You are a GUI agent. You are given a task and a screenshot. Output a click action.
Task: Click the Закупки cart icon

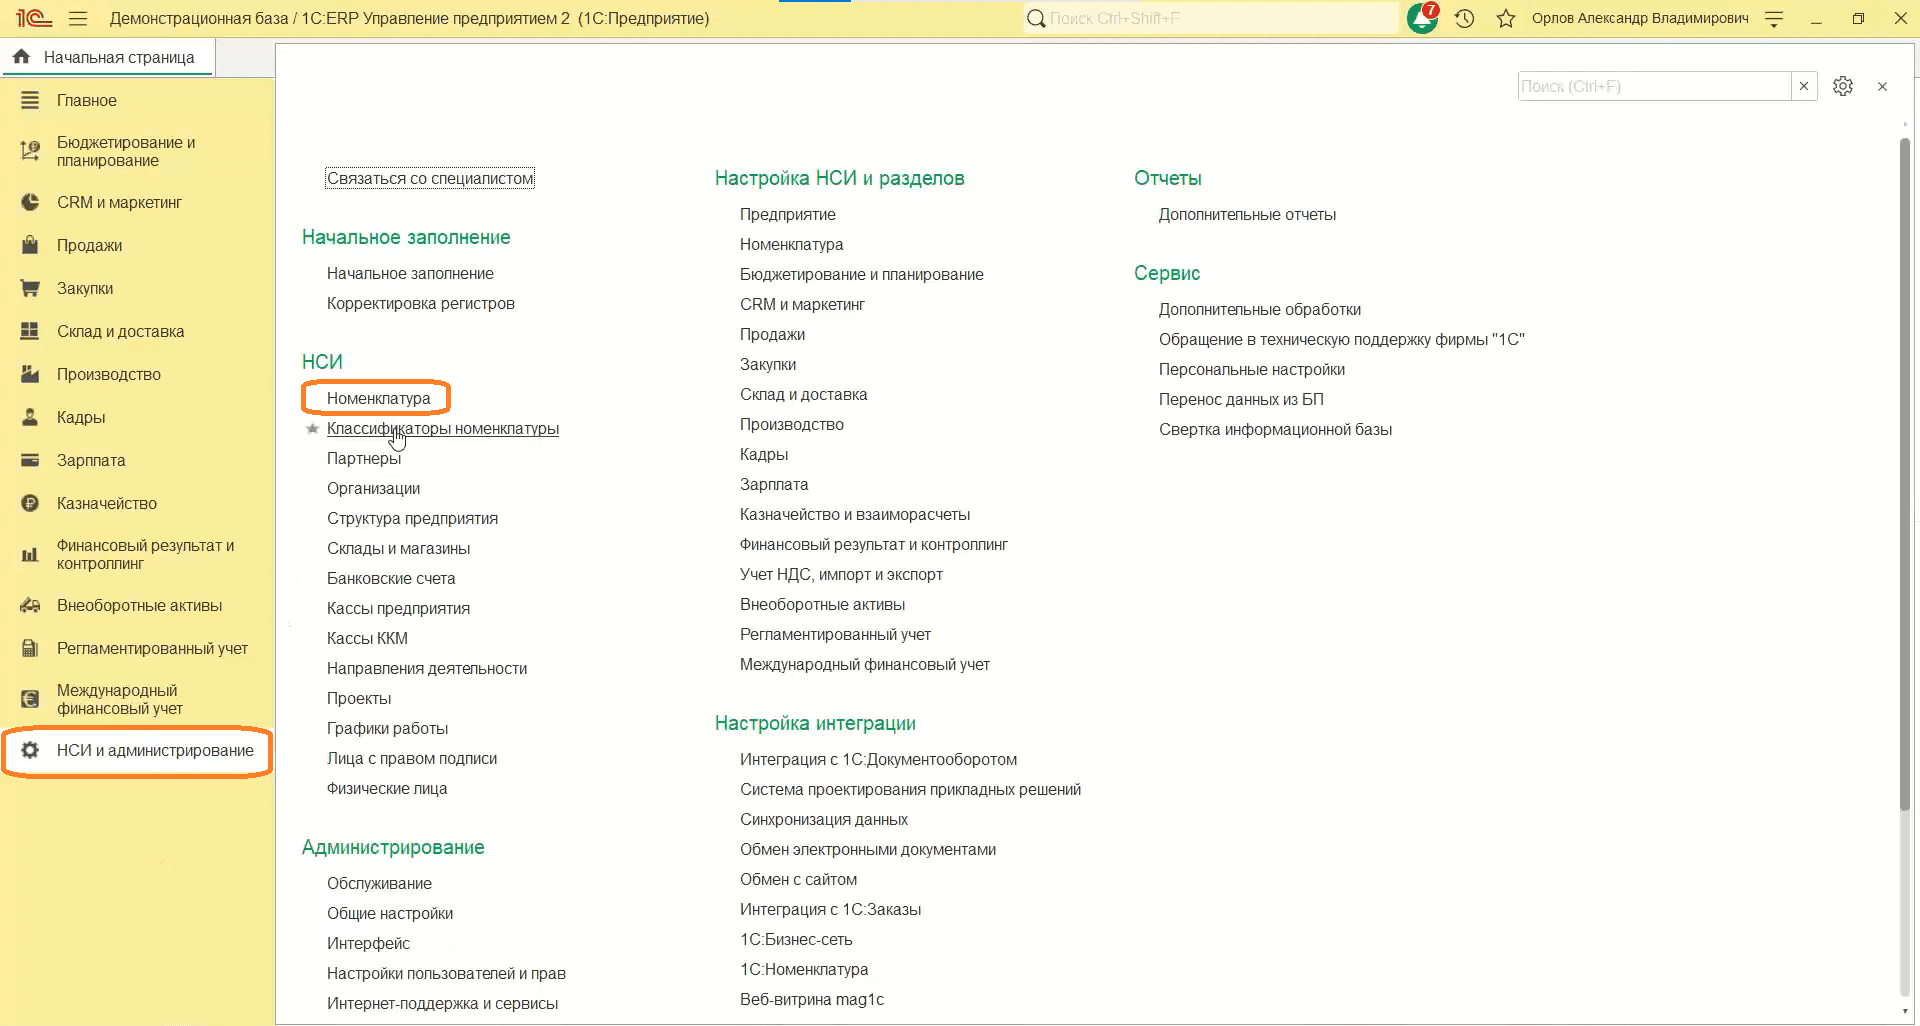(x=30, y=288)
